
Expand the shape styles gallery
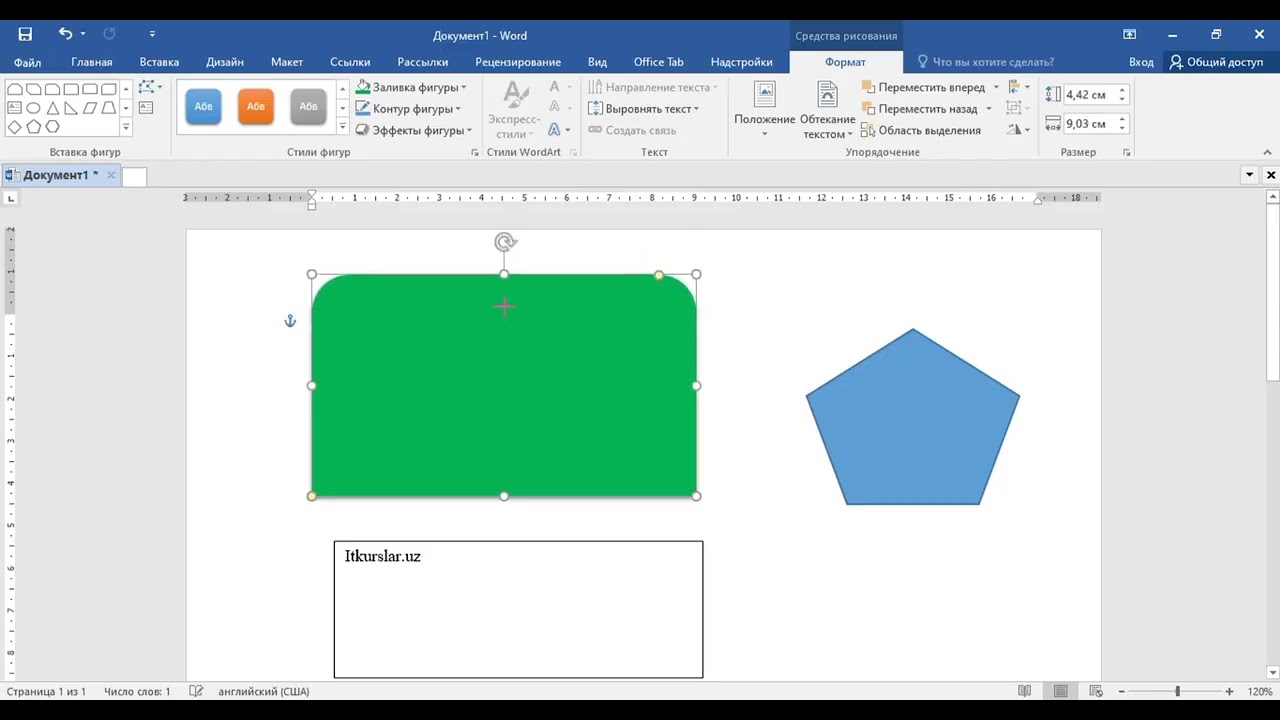[x=343, y=127]
